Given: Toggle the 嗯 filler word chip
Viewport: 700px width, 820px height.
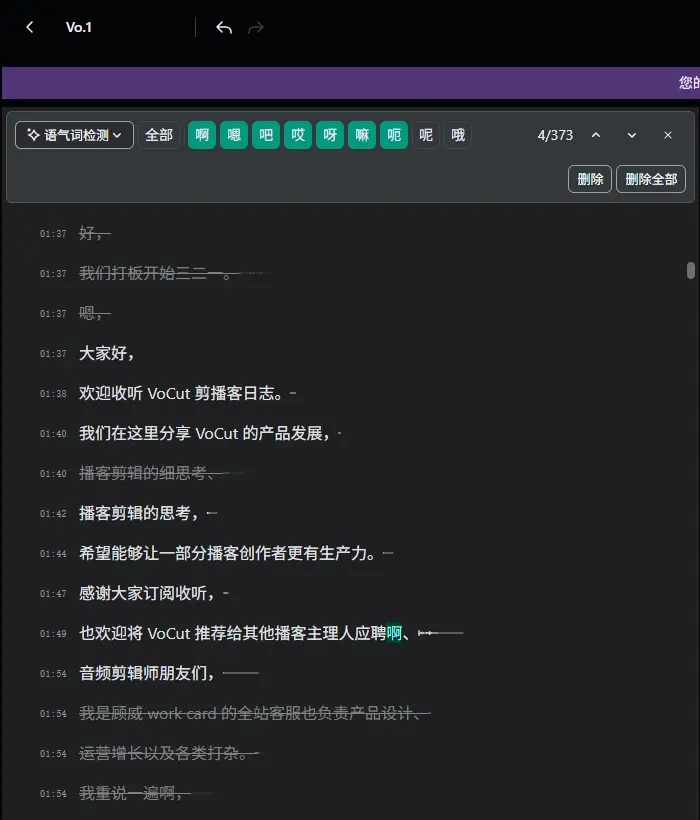Looking at the screenshot, I should pos(234,135).
